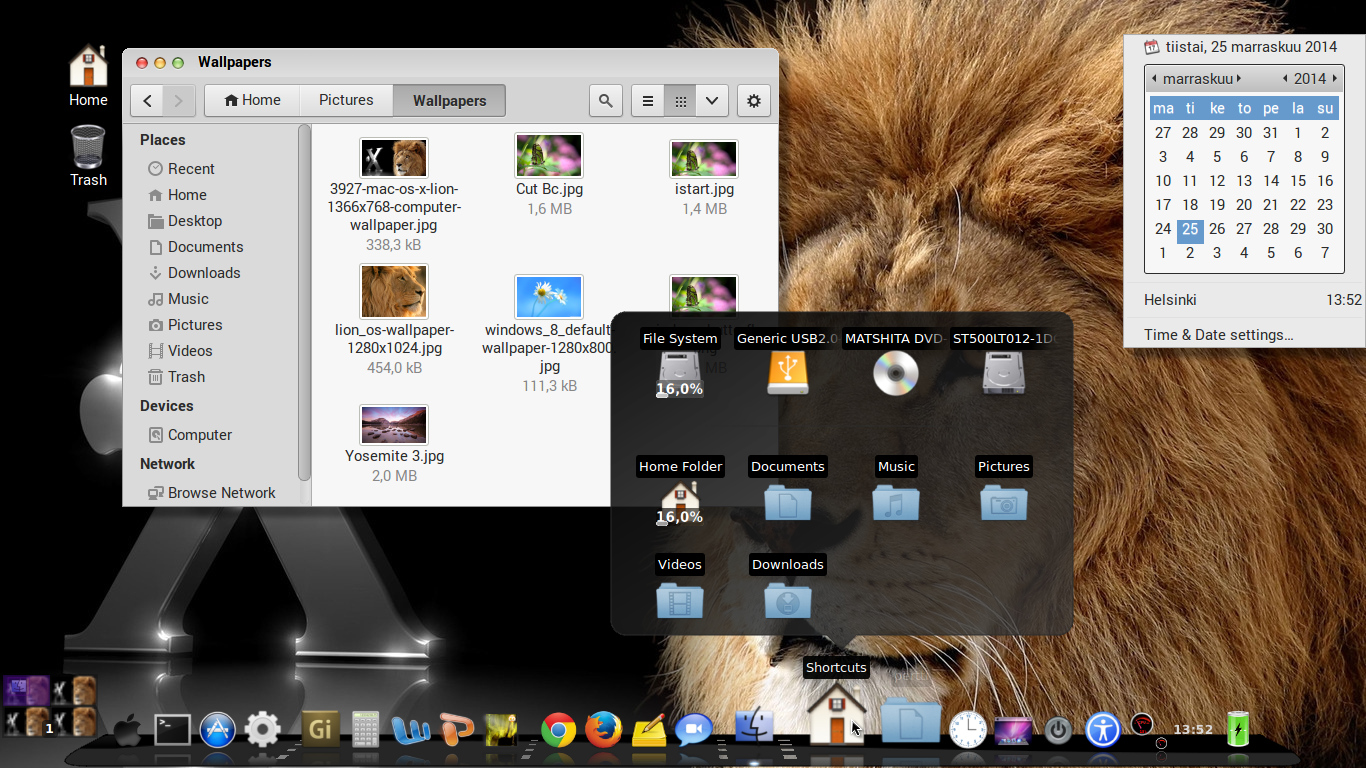Click the green battery icon in dock
This screenshot has height=768, width=1366.
[1238, 729]
